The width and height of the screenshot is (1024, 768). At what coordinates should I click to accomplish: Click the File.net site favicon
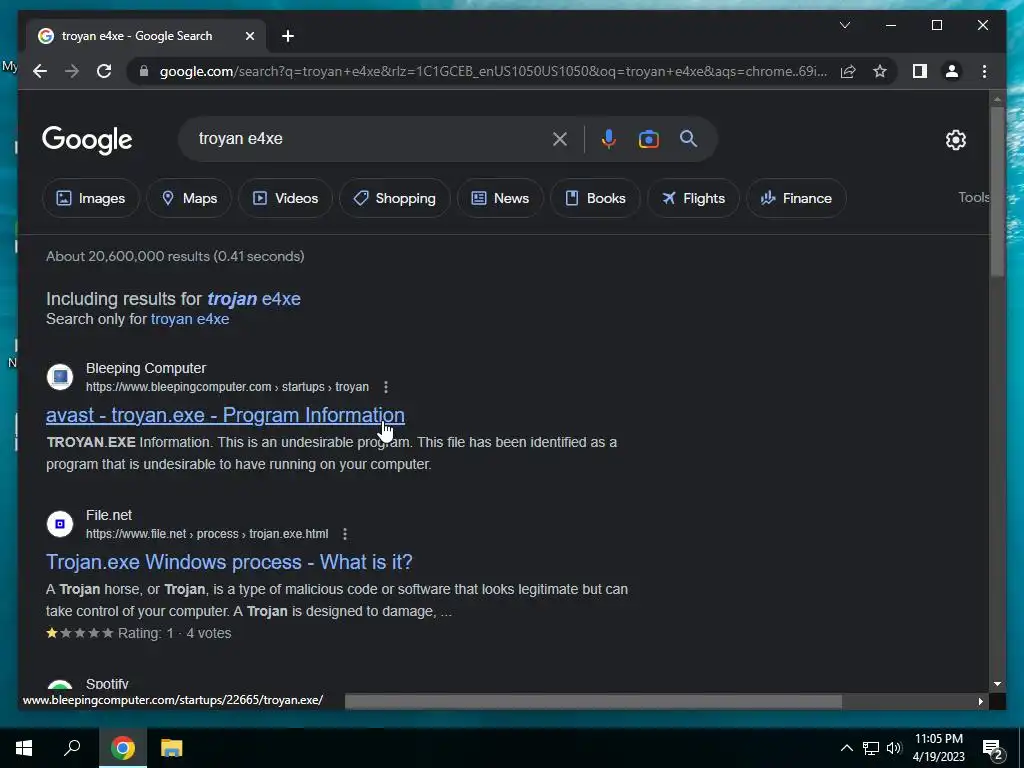60,524
